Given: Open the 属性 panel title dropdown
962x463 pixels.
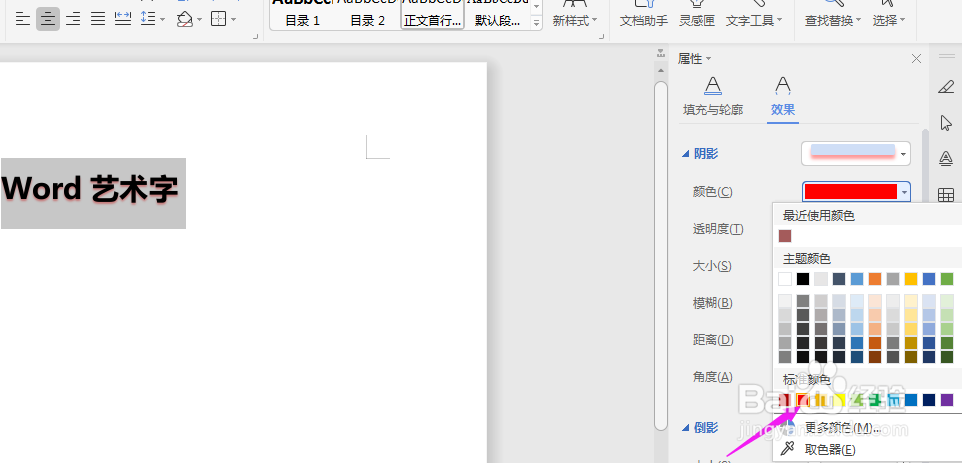Looking at the screenshot, I should pyautogui.click(x=709, y=59).
